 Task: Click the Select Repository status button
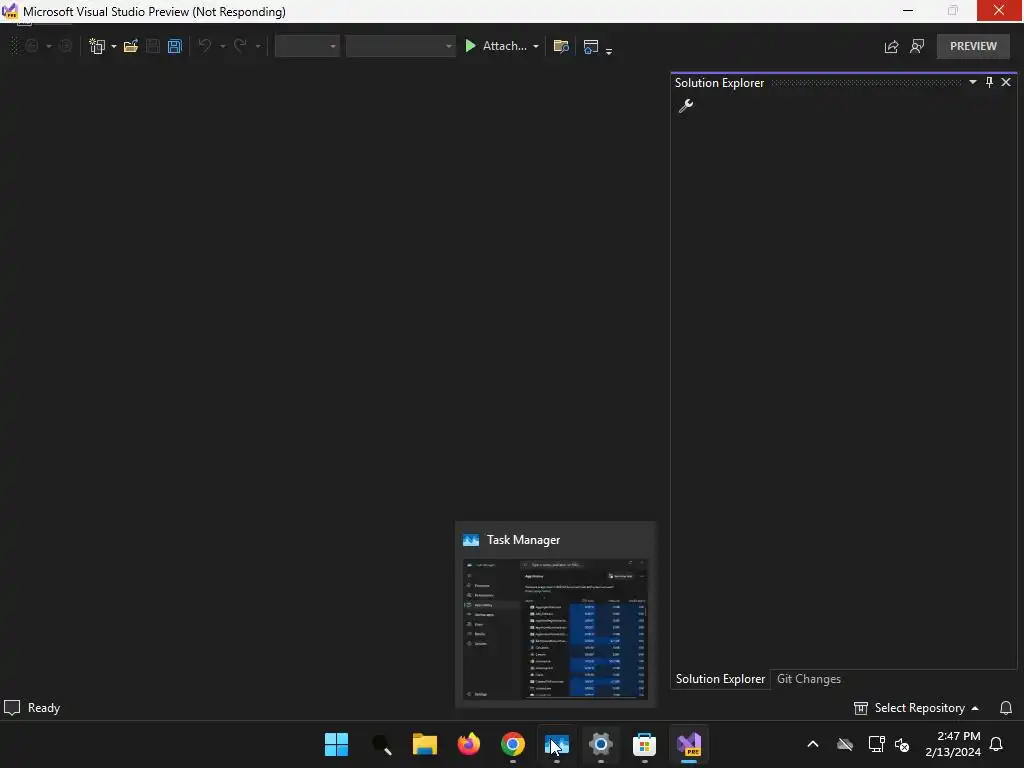[x=917, y=708]
